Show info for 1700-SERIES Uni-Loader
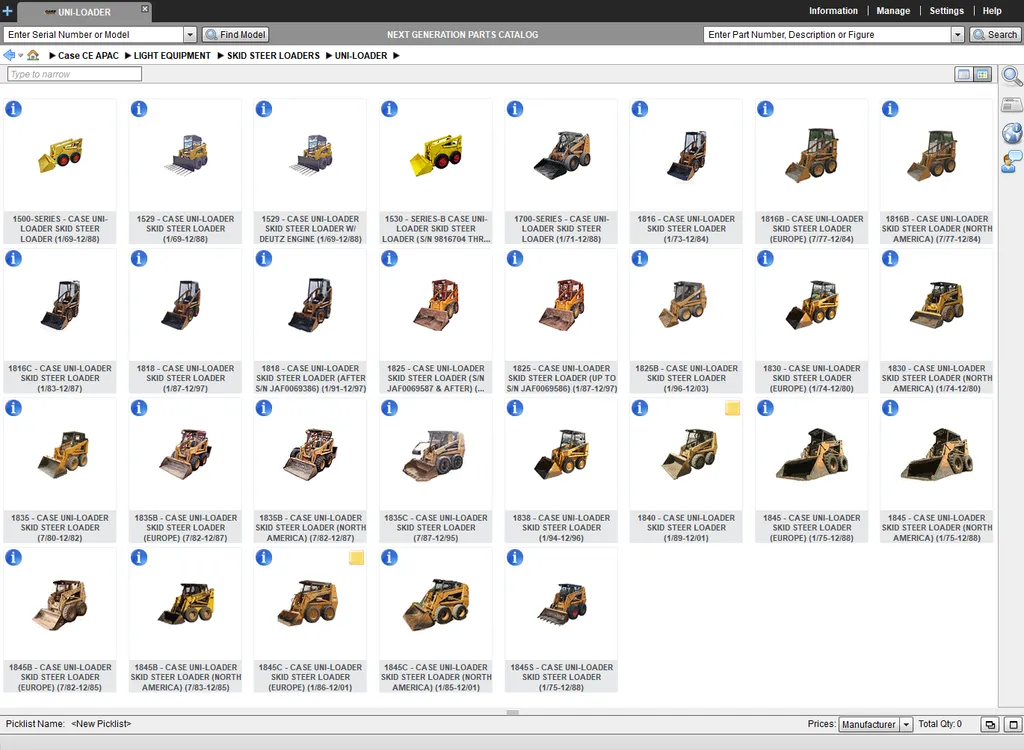1024x750 pixels. tap(515, 109)
